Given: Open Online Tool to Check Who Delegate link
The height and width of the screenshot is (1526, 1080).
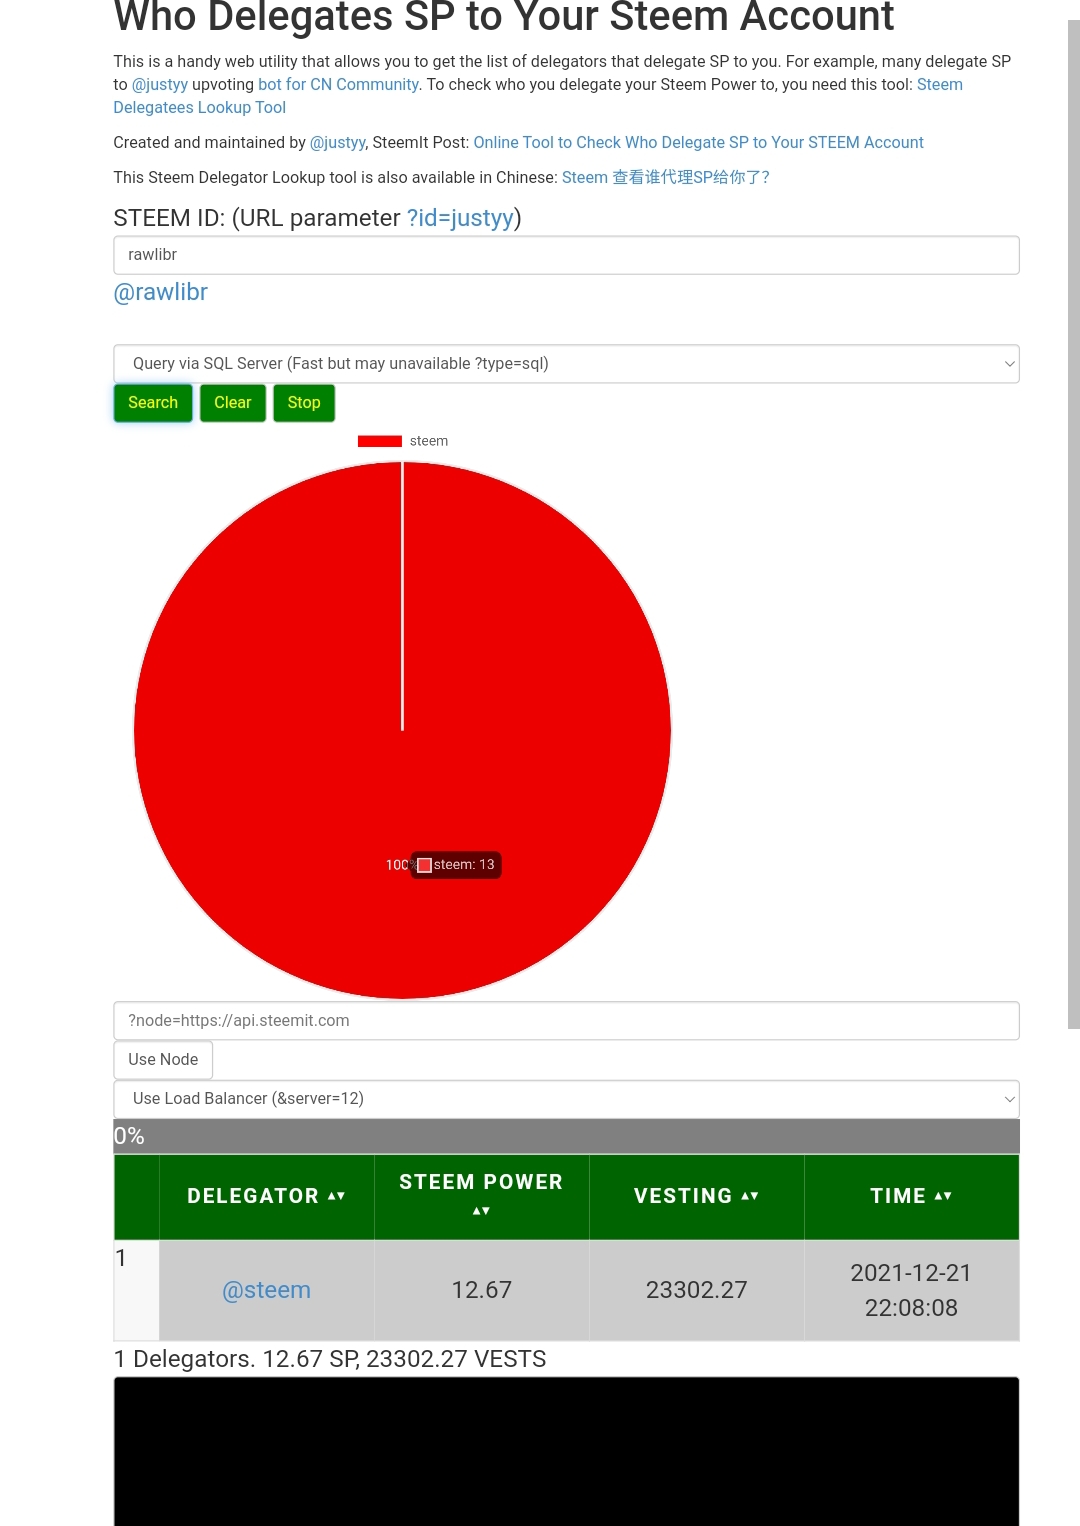Looking at the screenshot, I should pos(698,143).
